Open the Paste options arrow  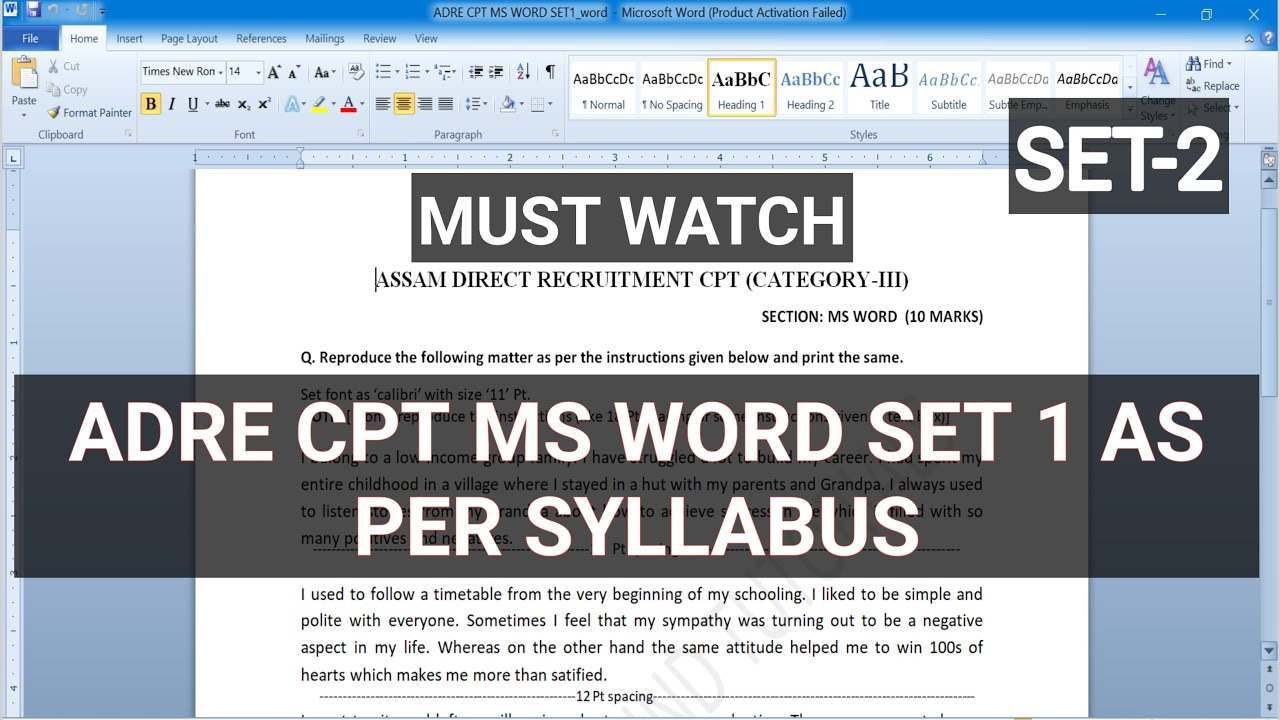(x=24, y=115)
